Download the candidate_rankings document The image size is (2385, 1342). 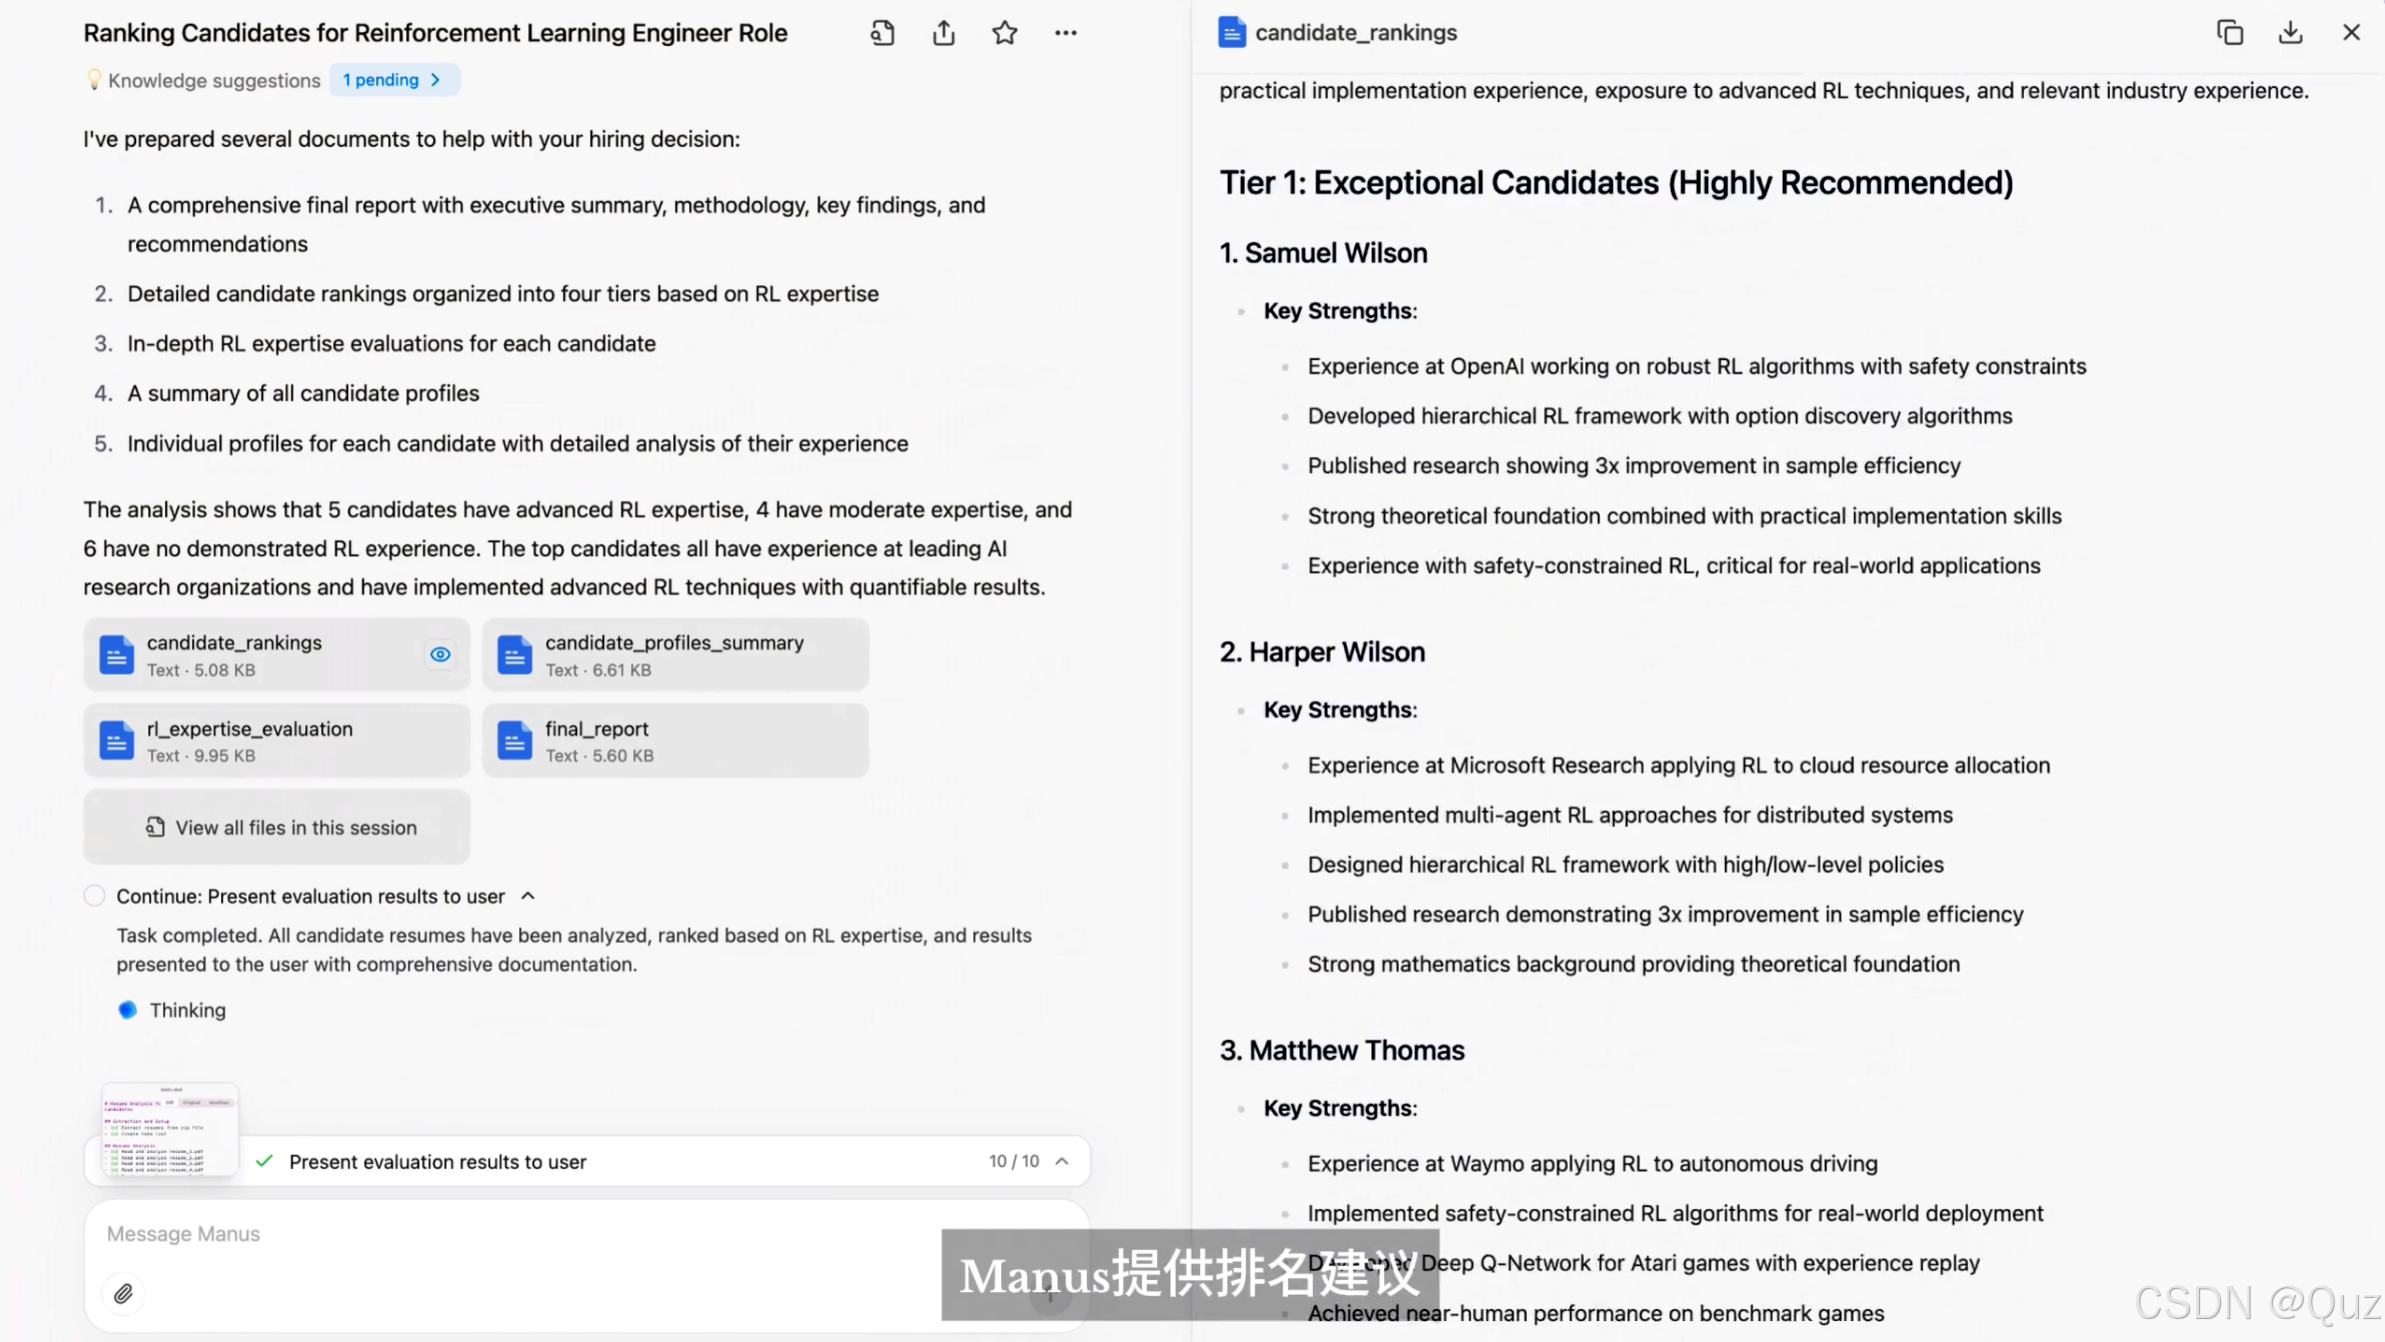point(2290,32)
